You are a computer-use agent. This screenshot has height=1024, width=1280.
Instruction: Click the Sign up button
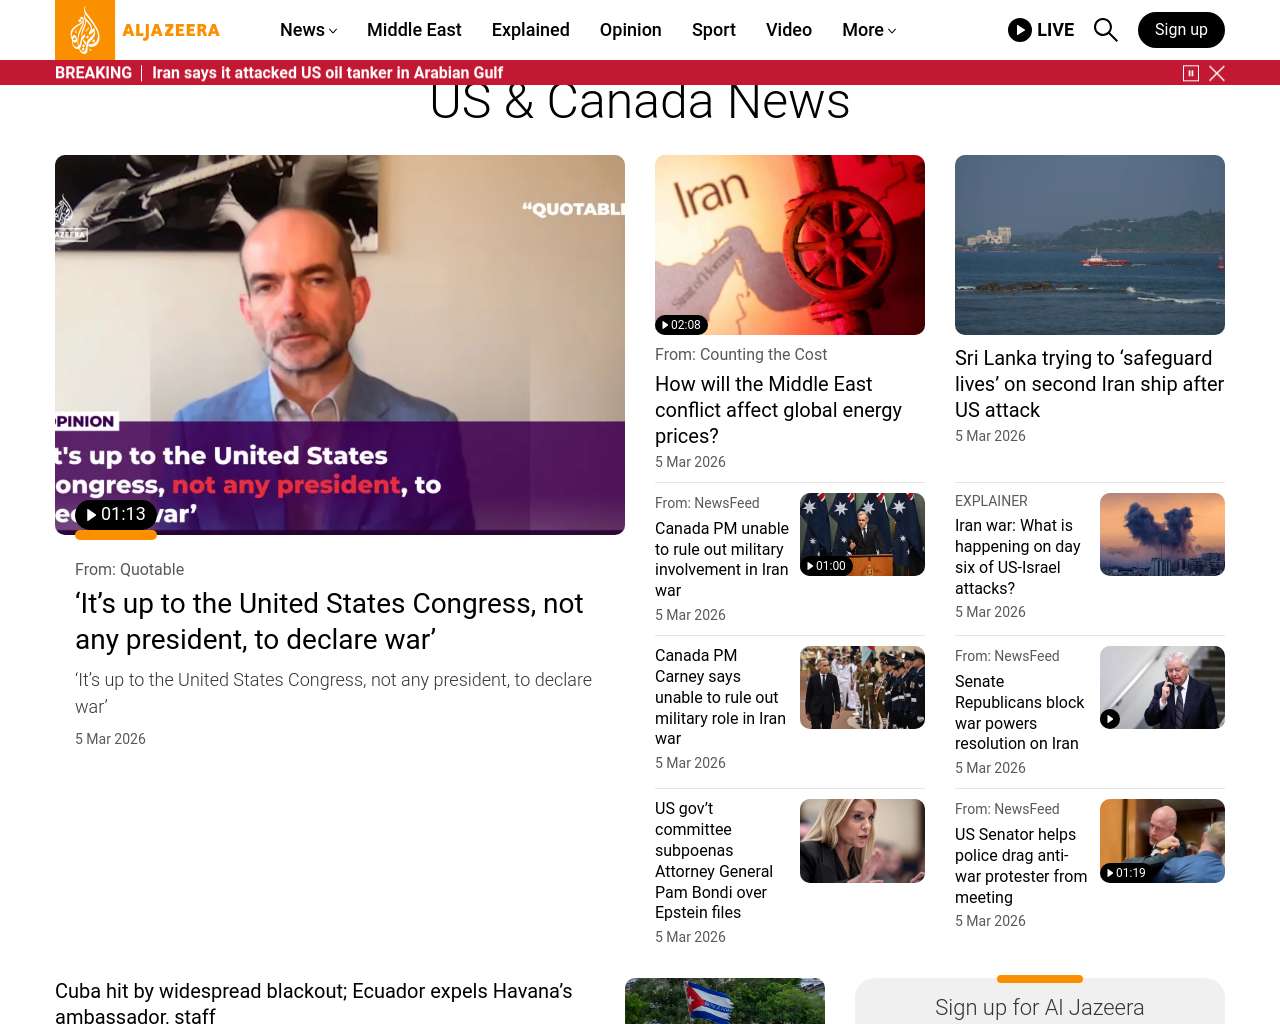pyautogui.click(x=1181, y=30)
